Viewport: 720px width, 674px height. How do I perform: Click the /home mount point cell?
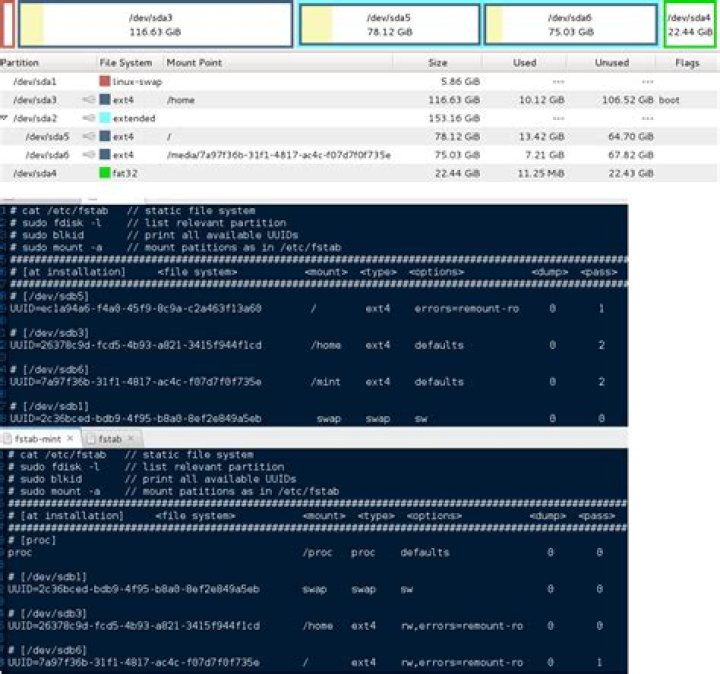tap(180, 100)
